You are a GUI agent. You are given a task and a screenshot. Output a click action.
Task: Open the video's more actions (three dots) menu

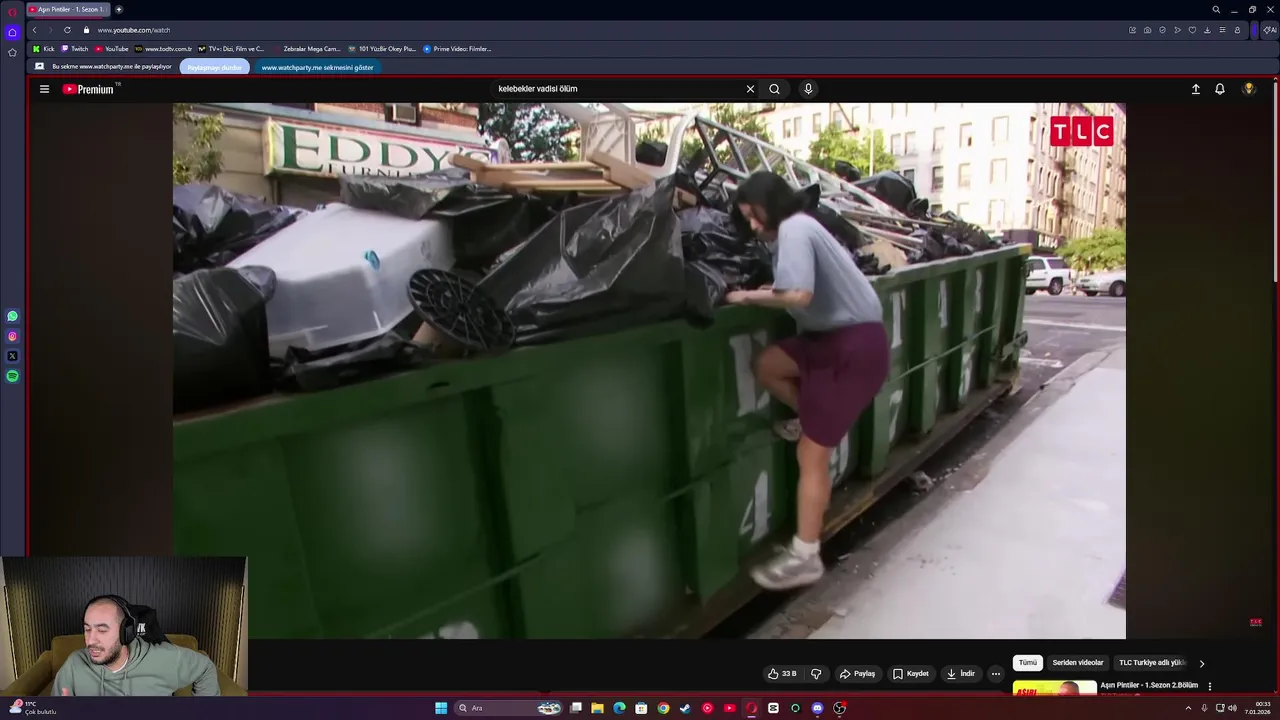pos(996,674)
